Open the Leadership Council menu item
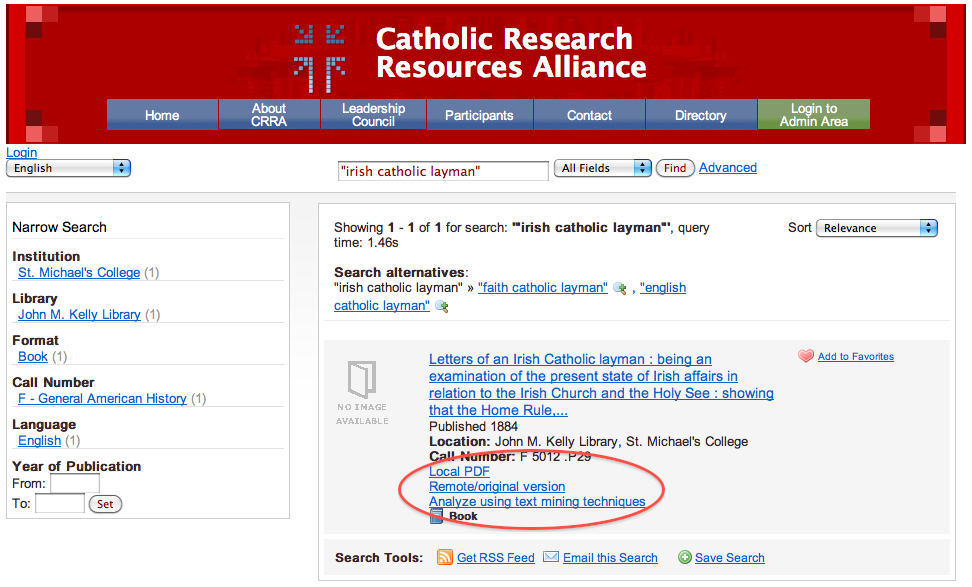Image resolution: width=972 pixels, height=587 pixels. [x=373, y=115]
